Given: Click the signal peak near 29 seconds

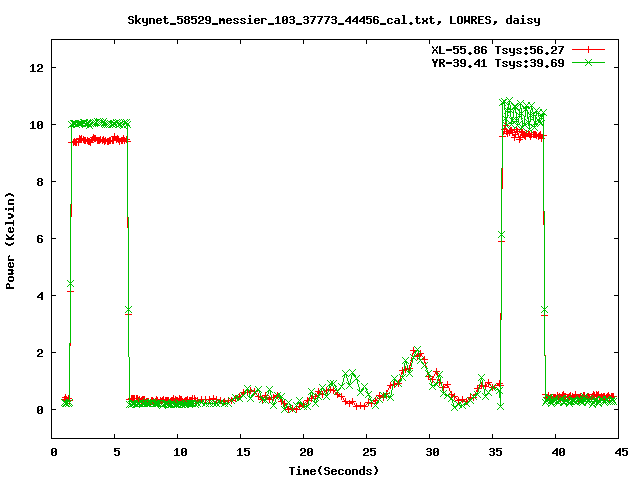Looking at the screenshot, I should pyautogui.click(x=416, y=351).
